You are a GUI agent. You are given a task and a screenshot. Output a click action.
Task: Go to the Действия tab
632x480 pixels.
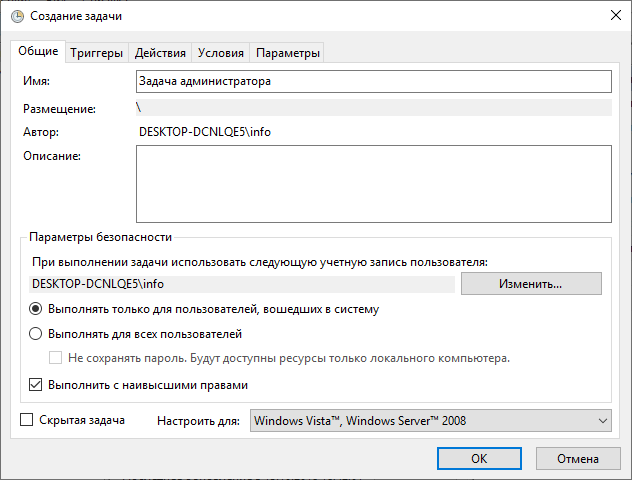tap(159, 53)
